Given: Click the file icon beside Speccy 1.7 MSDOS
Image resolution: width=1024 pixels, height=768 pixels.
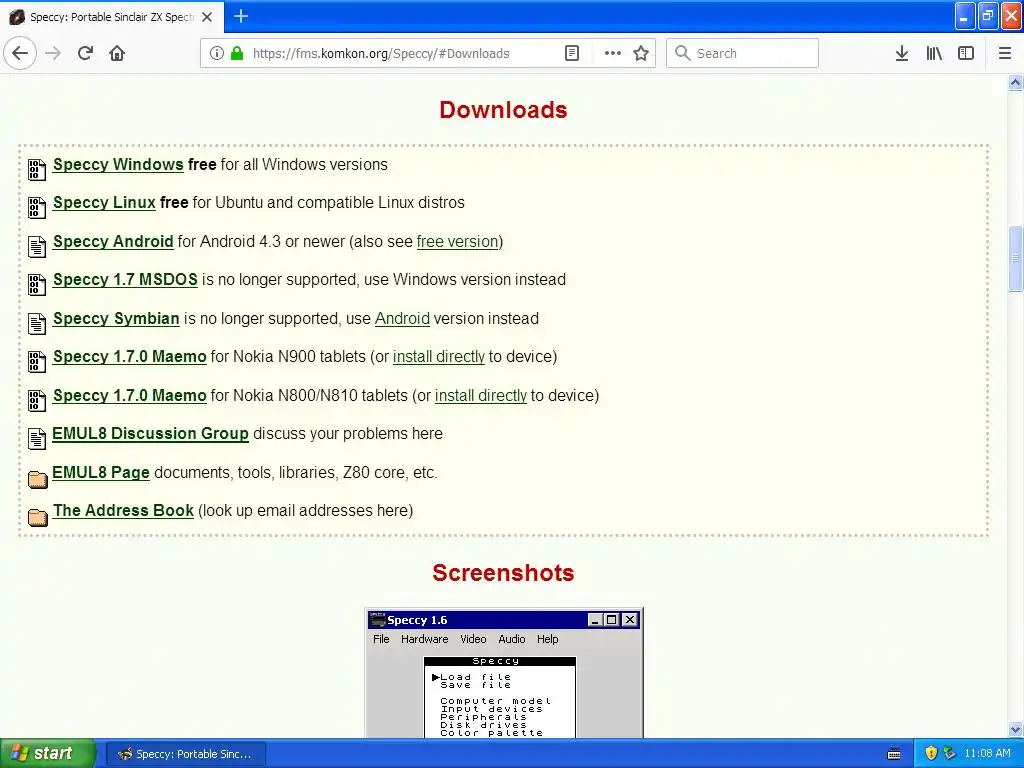Looking at the screenshot, I should (x=37, y=284).
